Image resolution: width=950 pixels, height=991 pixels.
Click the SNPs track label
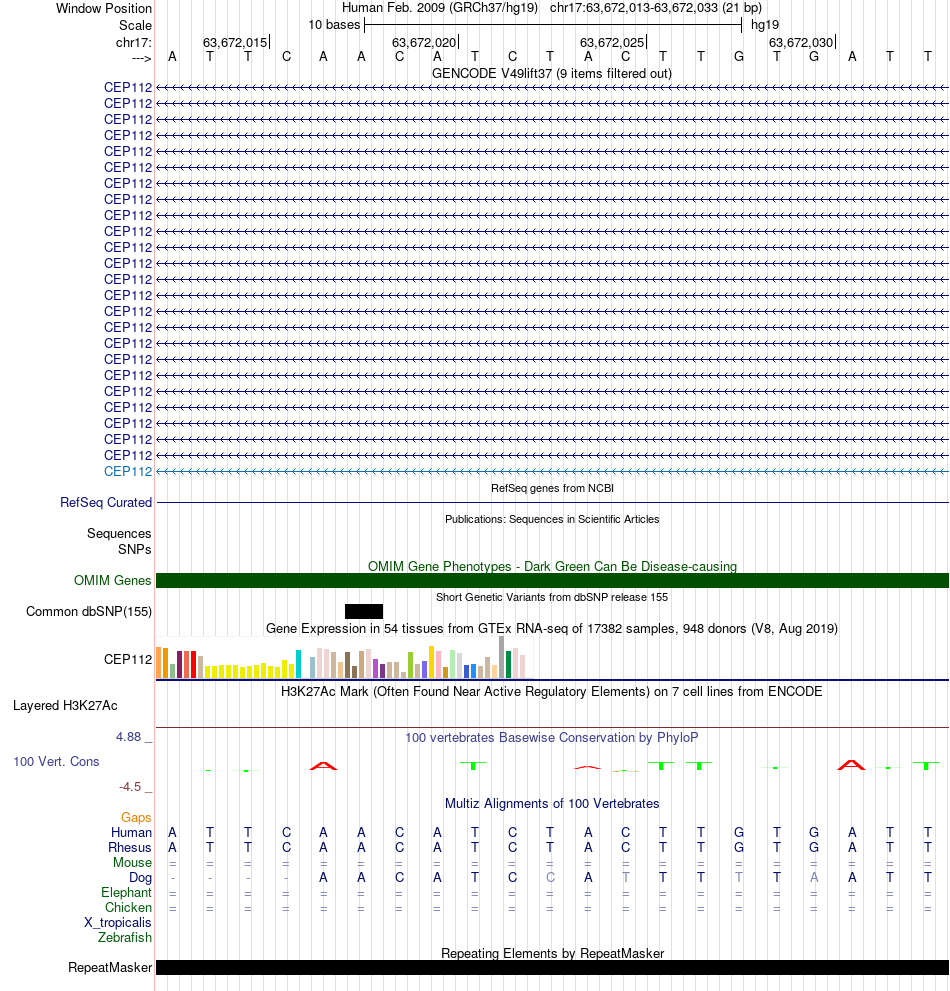pyautogui.click(x=135, y=549)
